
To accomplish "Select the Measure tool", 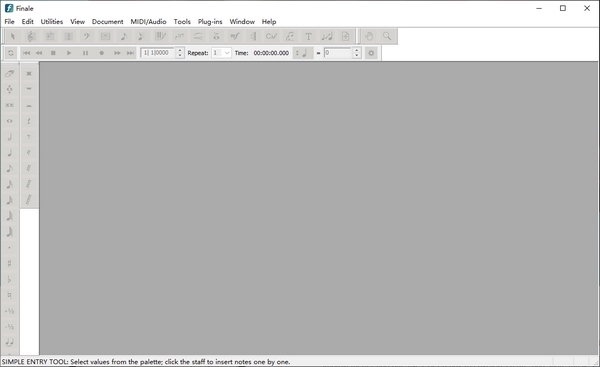I will coord(105,36).
